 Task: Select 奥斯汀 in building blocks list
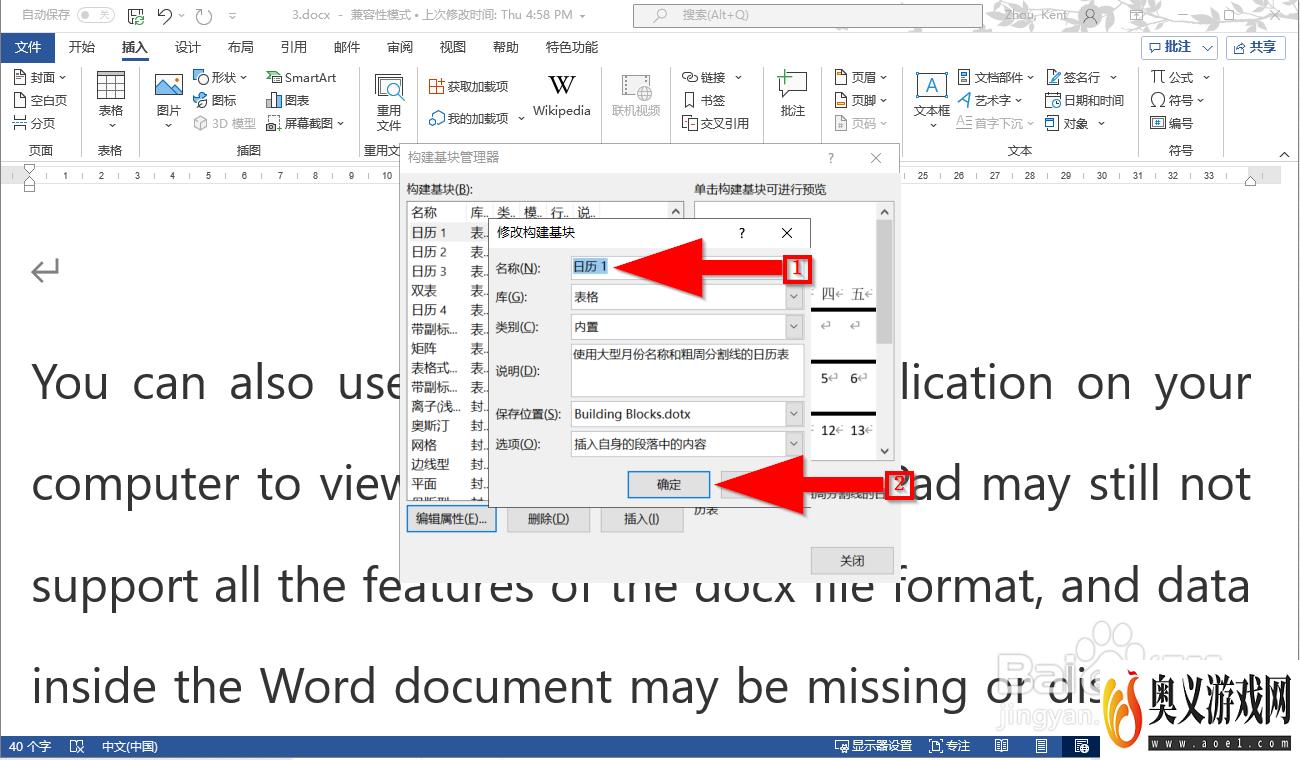coord(431,426)
